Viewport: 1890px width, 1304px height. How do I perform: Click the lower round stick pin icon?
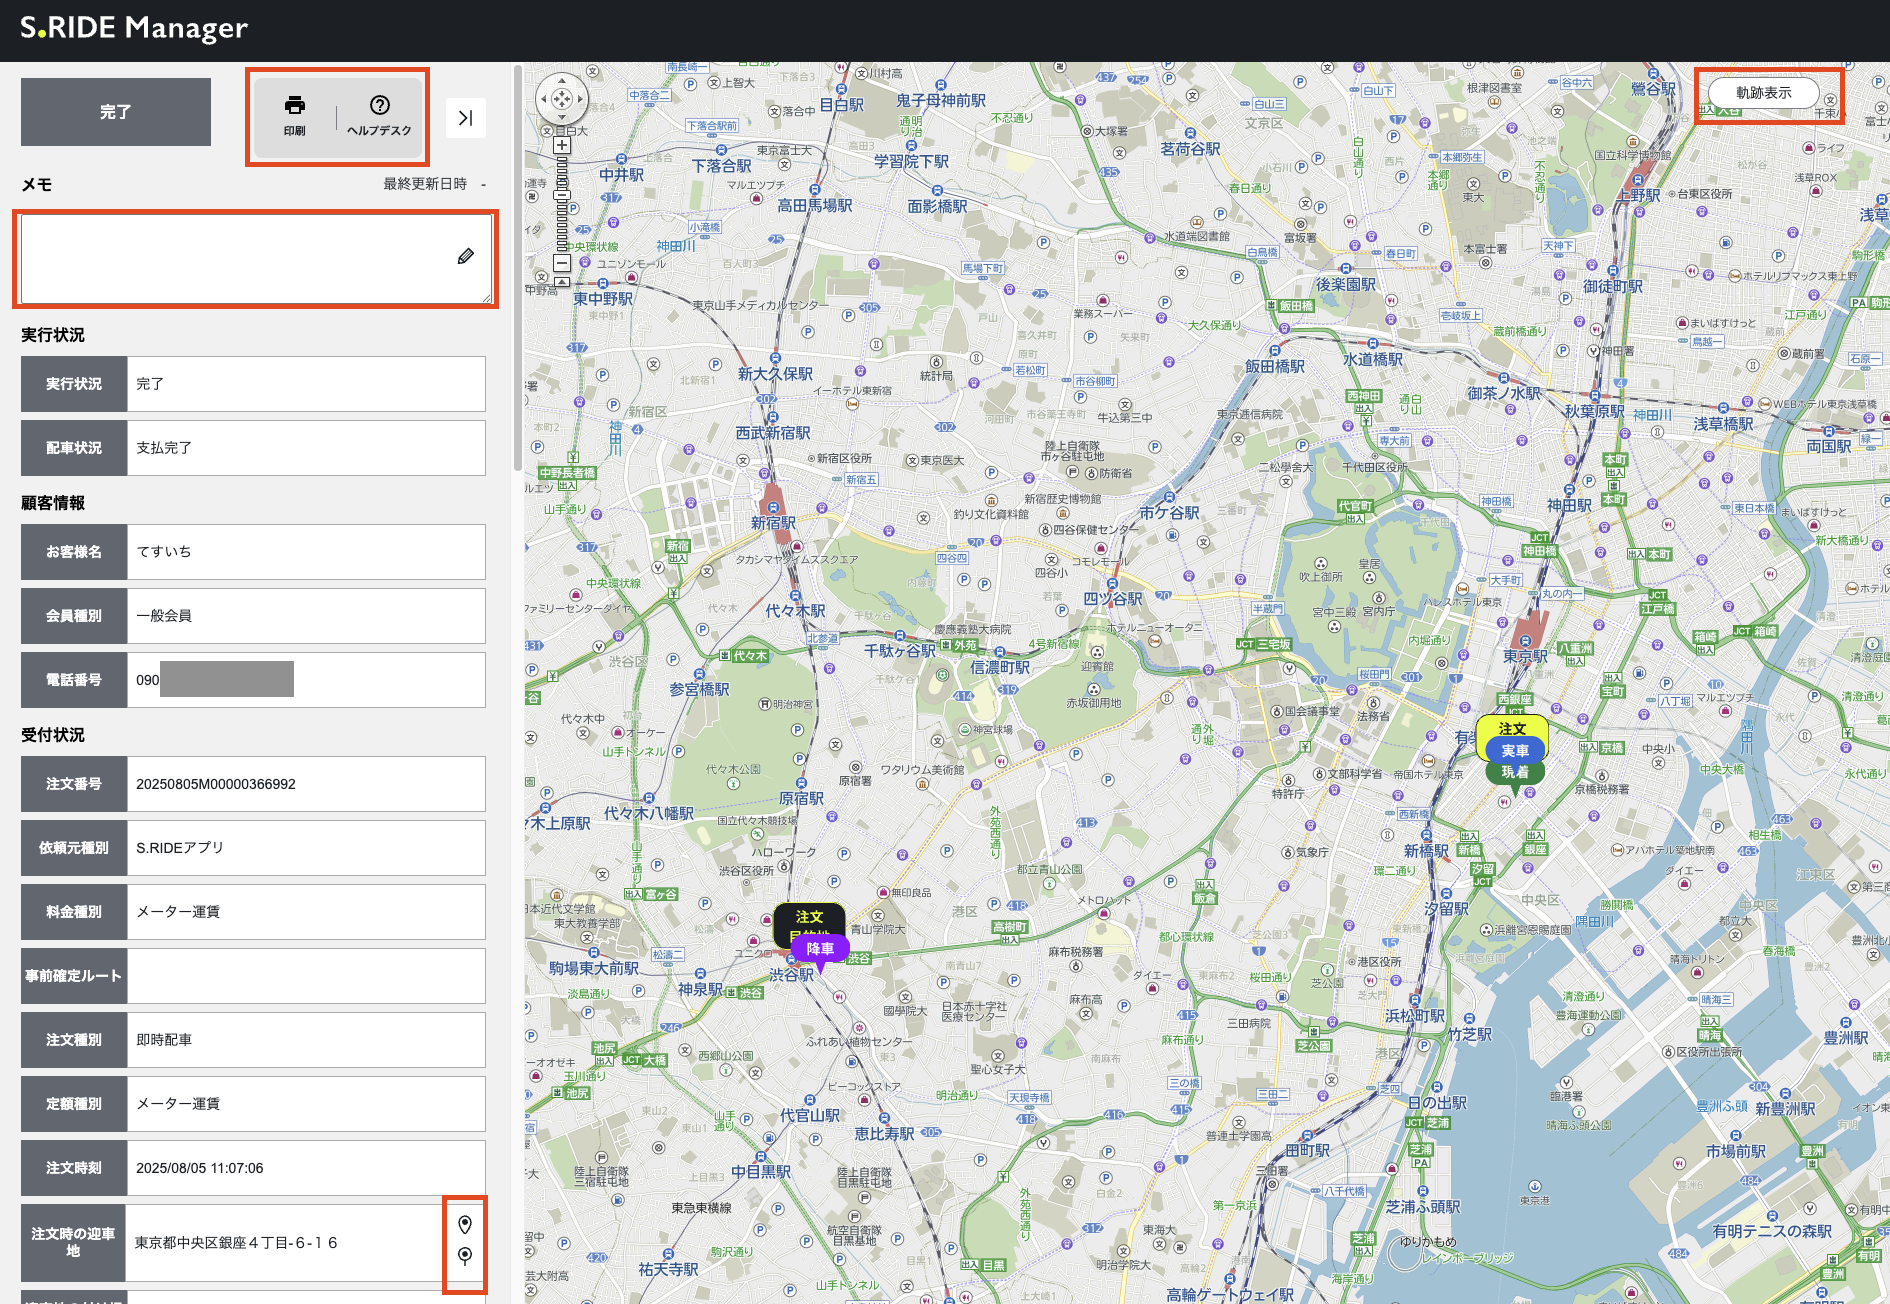[465, 1256]
